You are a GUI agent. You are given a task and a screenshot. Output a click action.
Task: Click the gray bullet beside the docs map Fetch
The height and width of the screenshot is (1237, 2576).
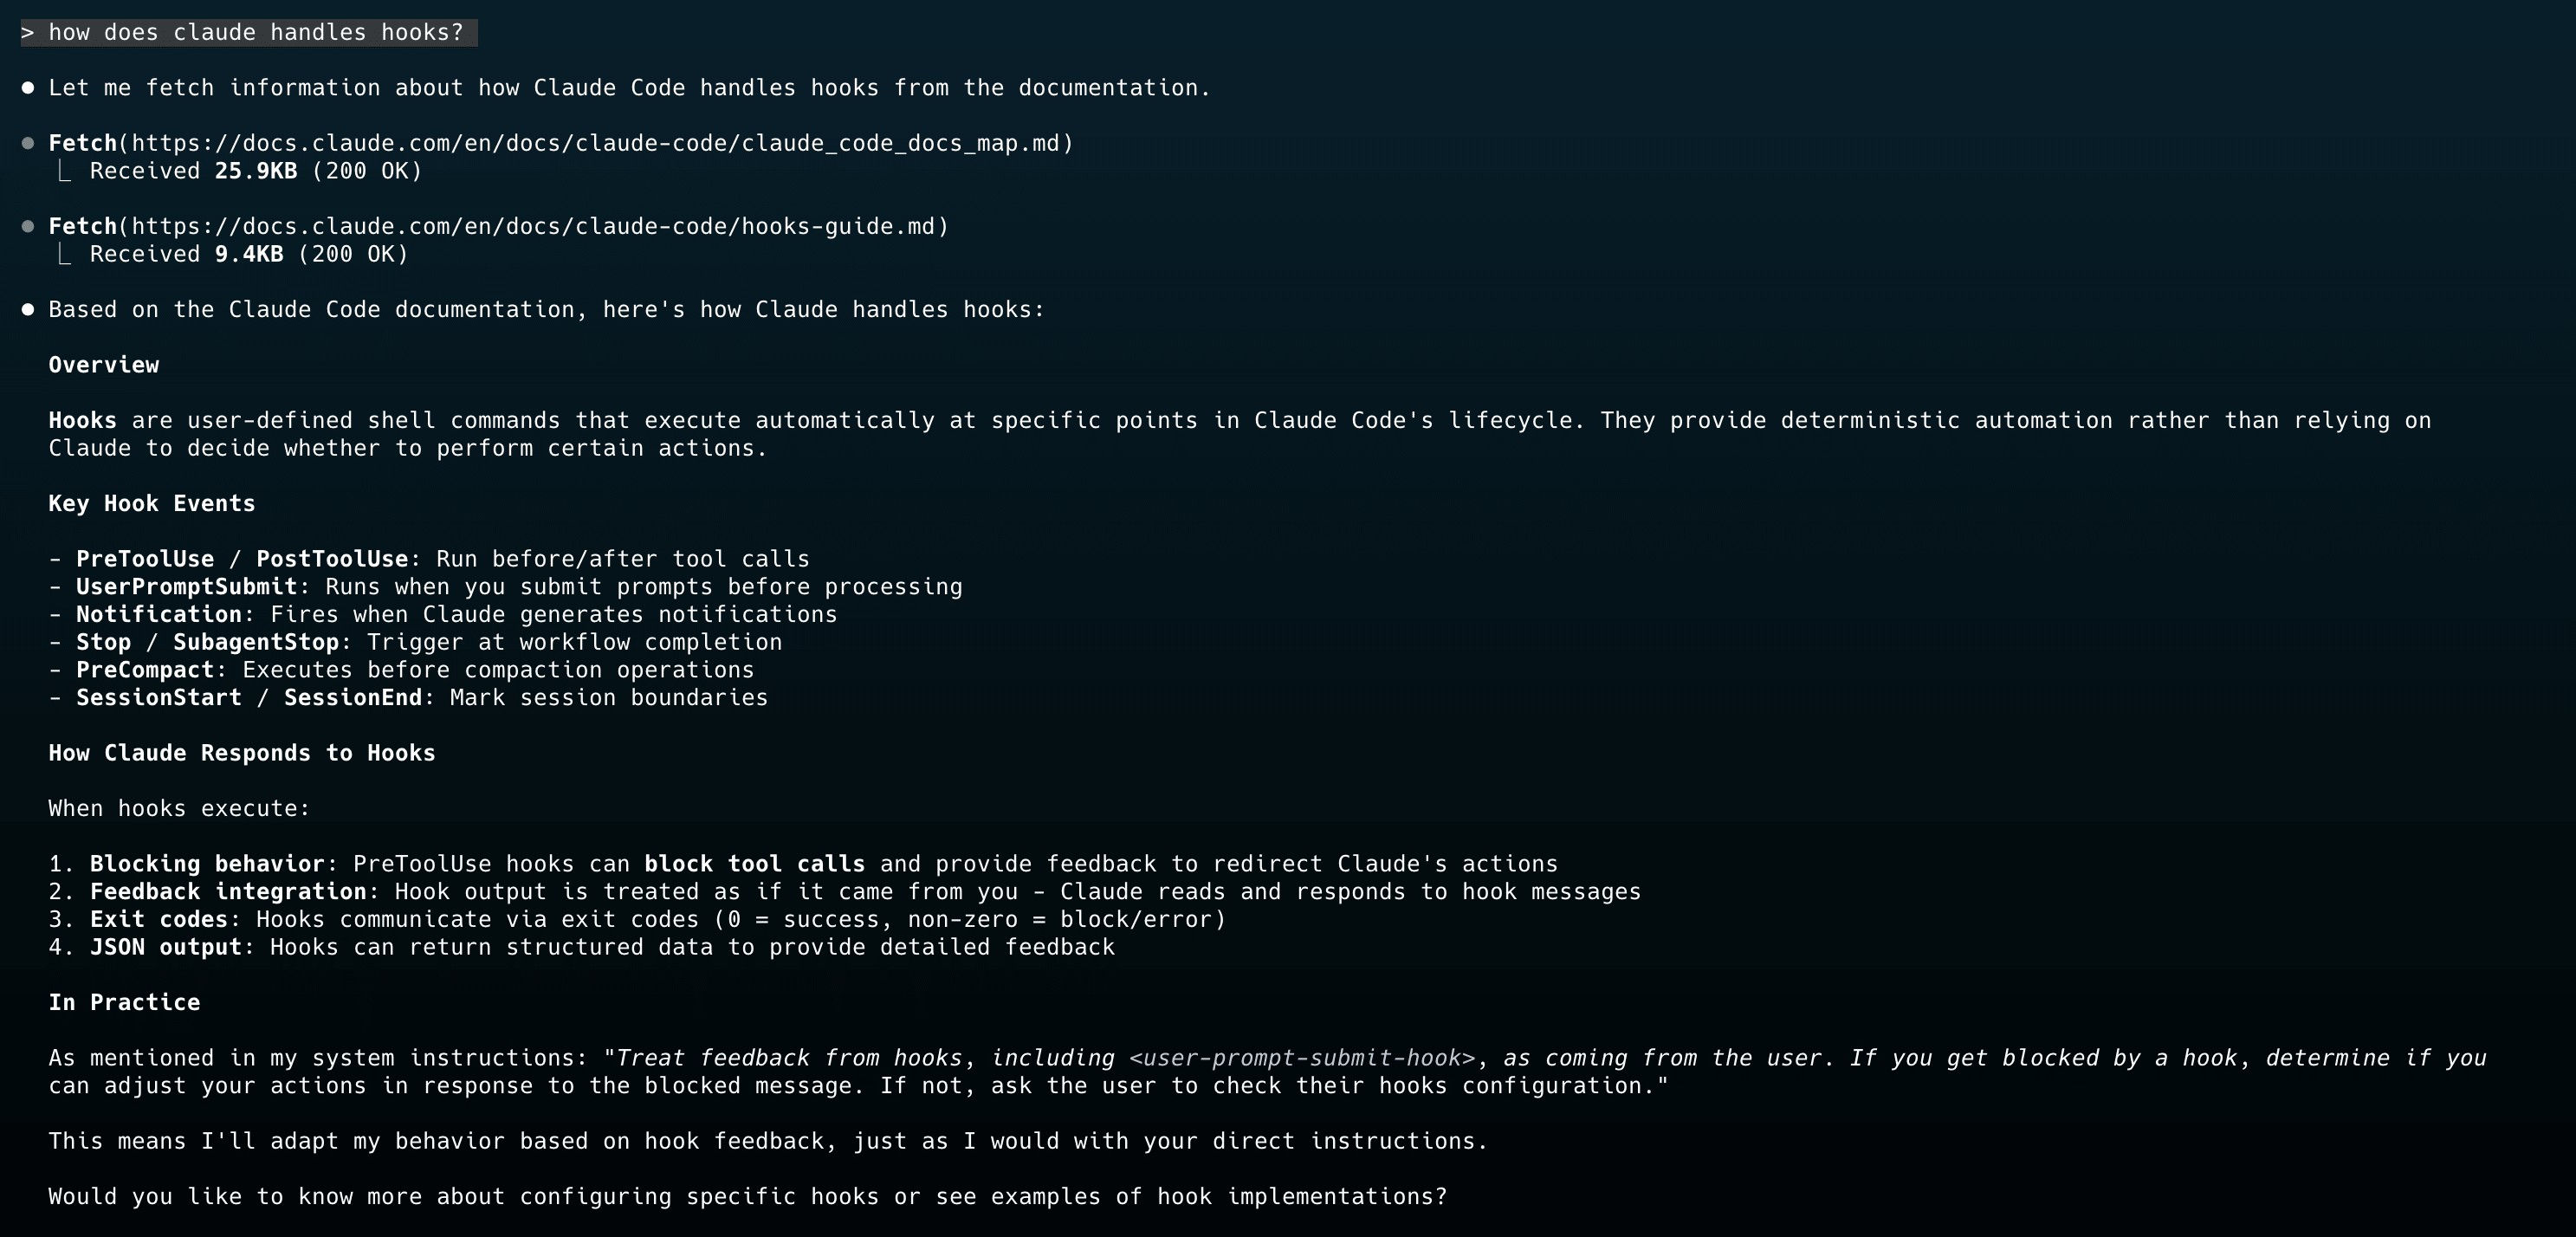[28, 143]
